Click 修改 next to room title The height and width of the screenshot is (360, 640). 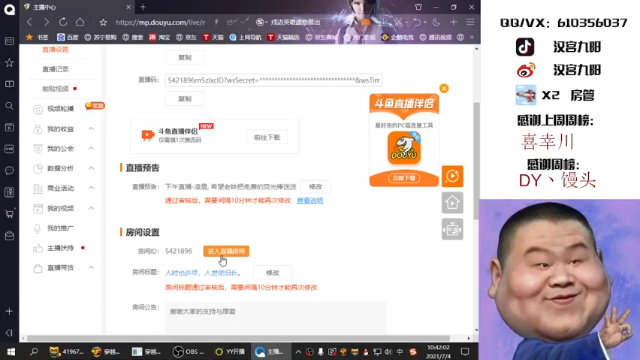point(272,273)
